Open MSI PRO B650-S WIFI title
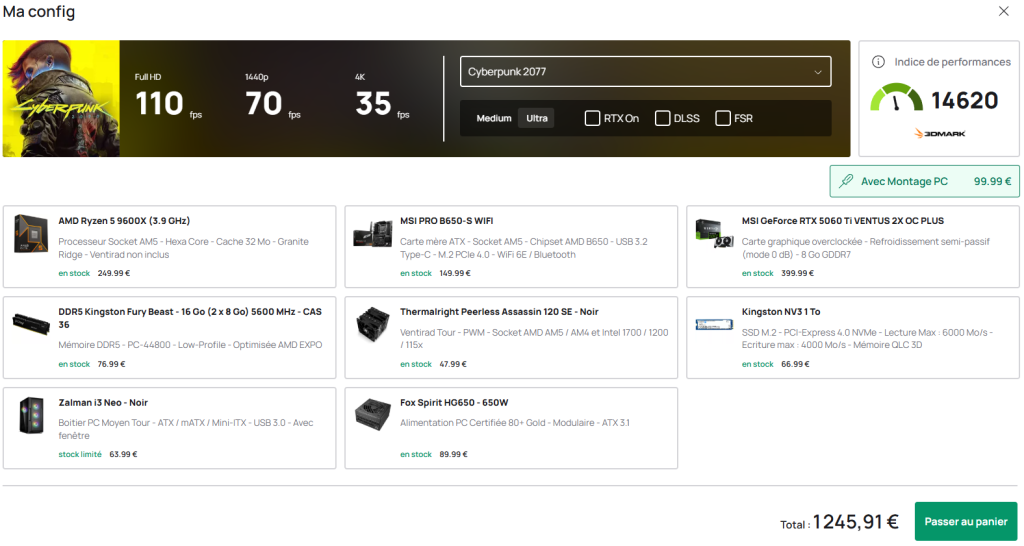The height and width of the screenshot is (546, 1024). coord(447,221)
